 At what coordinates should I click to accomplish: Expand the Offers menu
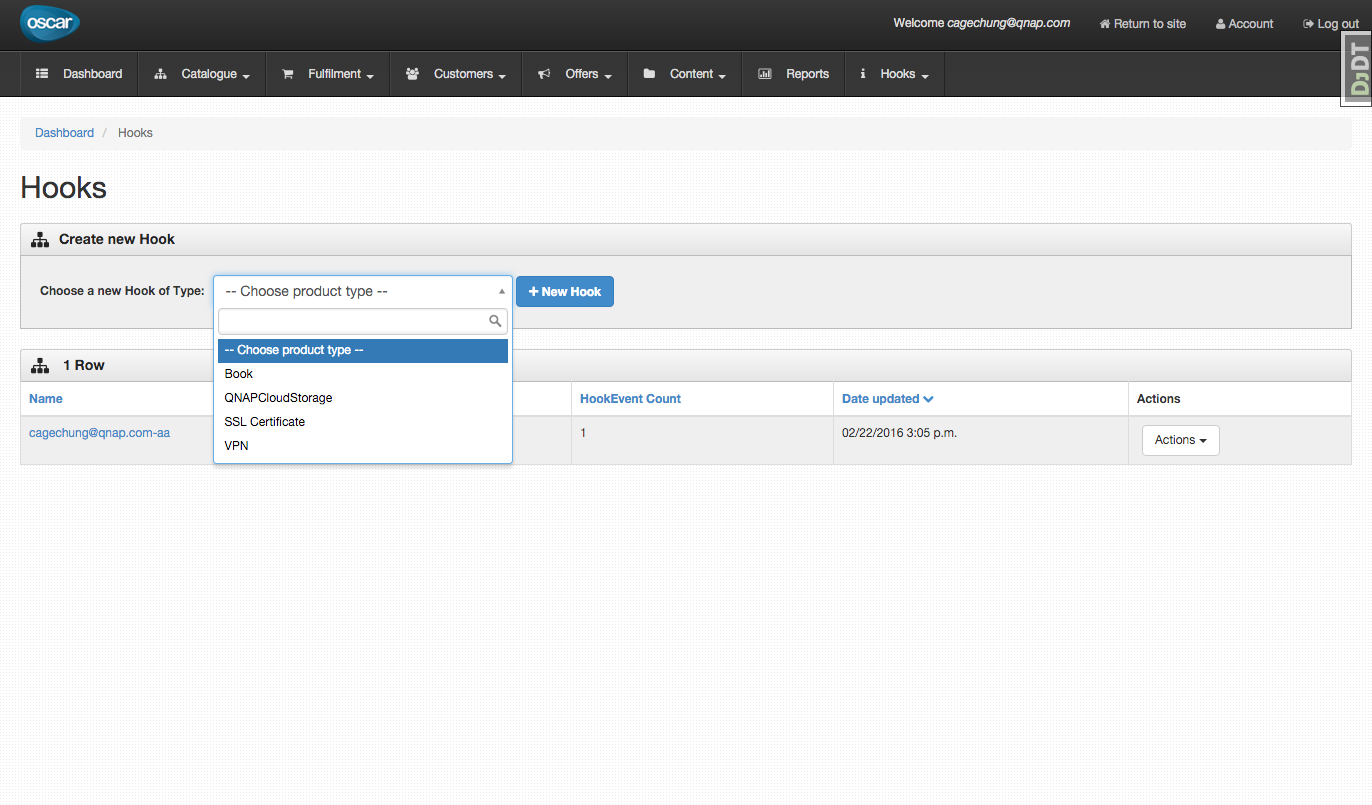(x=575, y=74)
